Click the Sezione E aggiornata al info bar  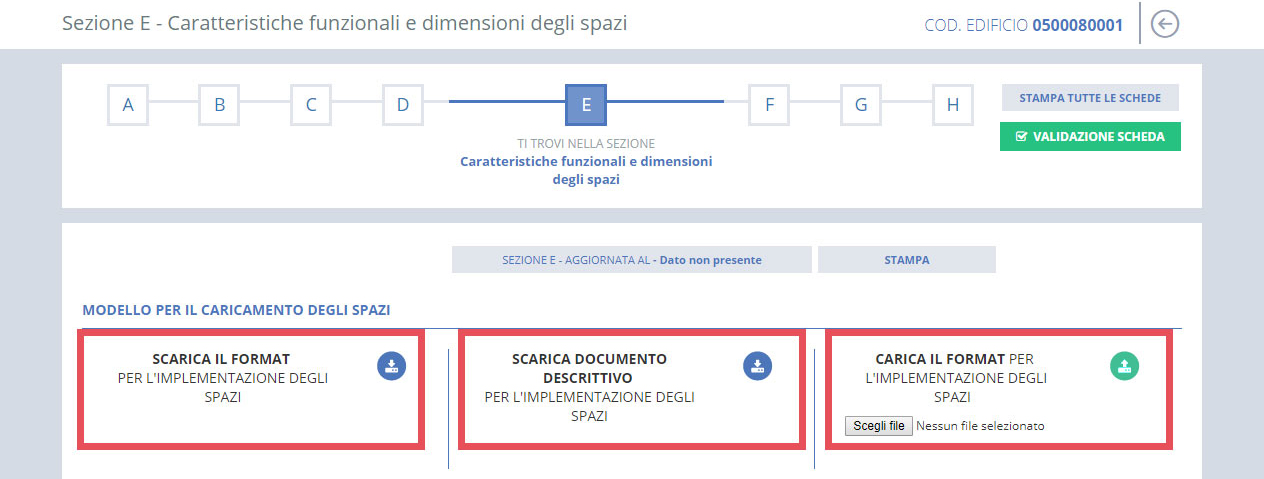[631, 260]
